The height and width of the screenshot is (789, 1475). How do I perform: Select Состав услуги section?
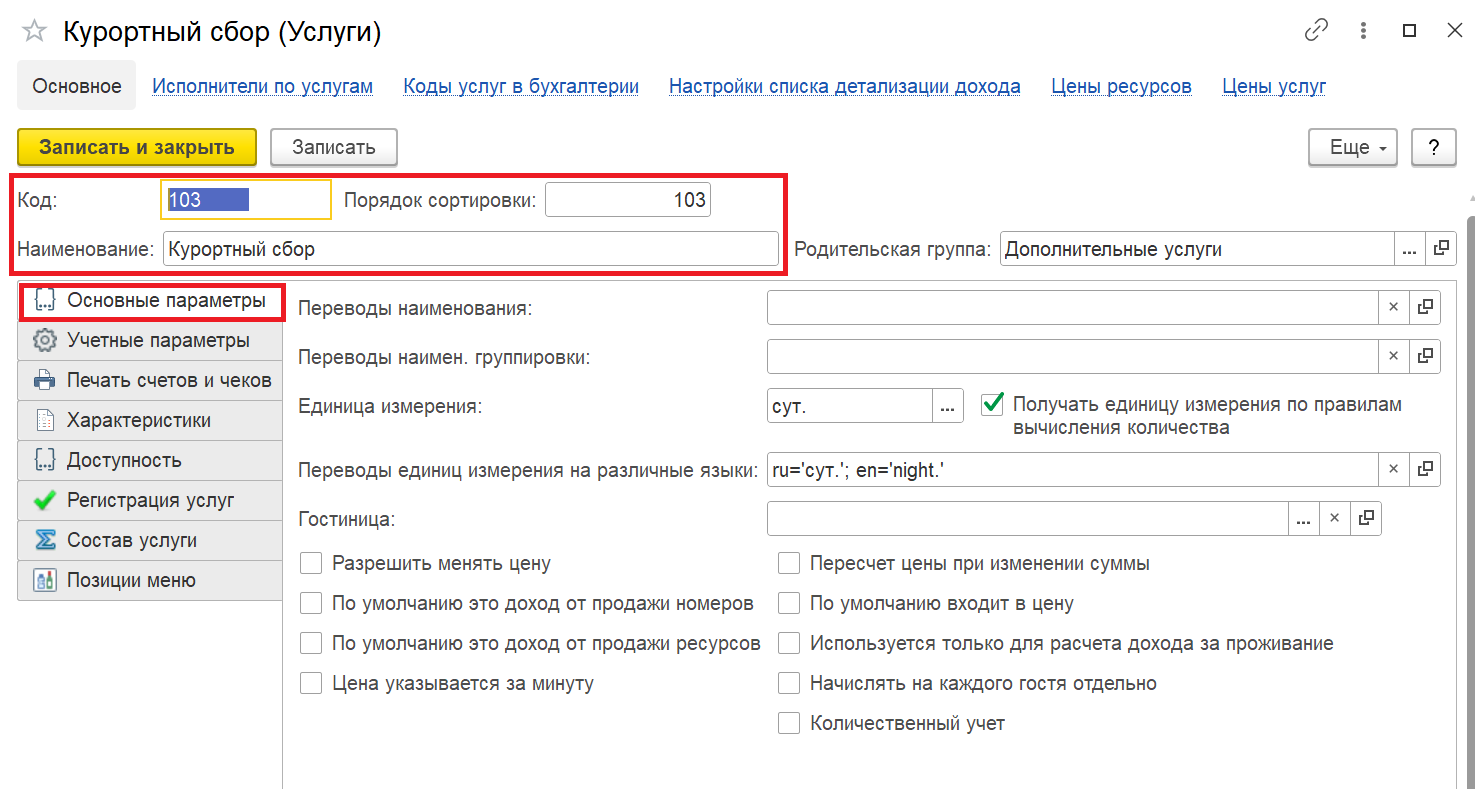tap(150, 540)
